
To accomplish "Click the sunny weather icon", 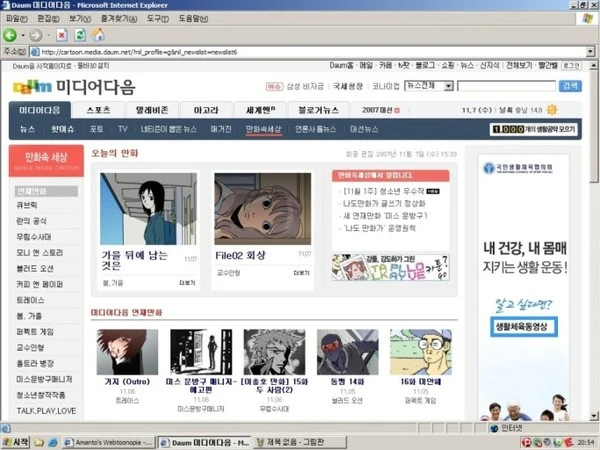I will click(552, 110).
